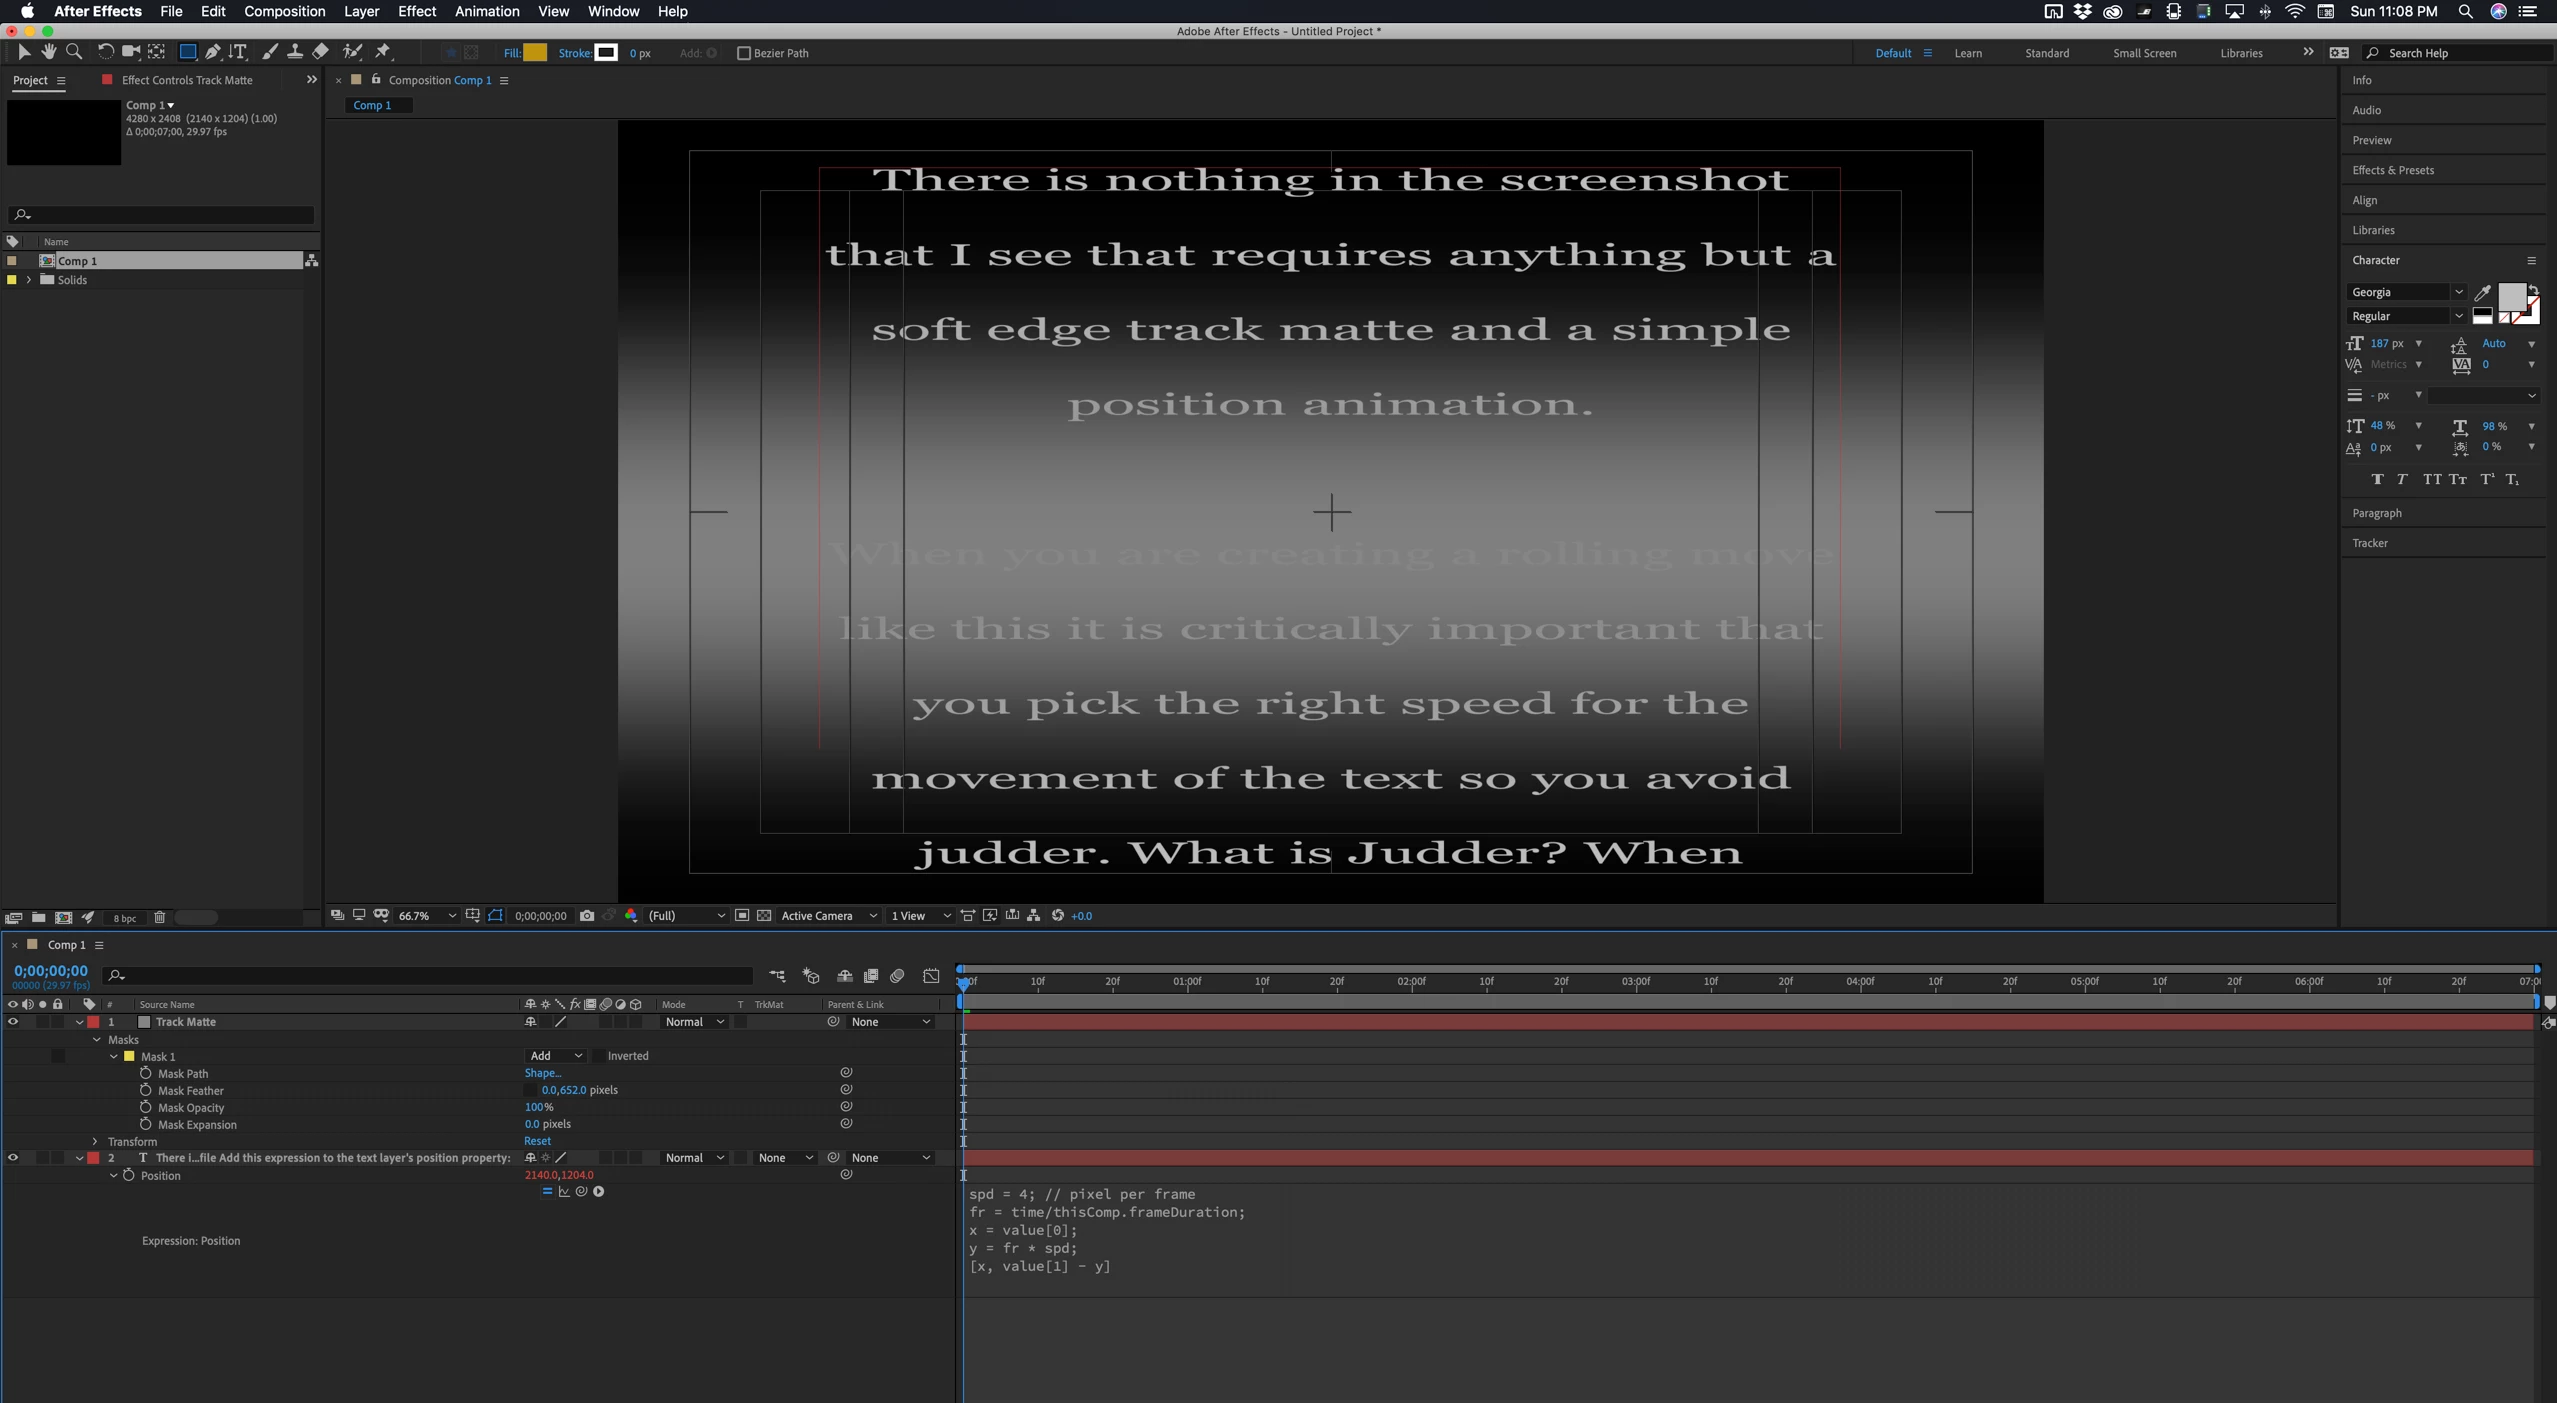Viewport: 2557px width, 1403px height.
Task: Select the Eraser tool
Action: 321,52
